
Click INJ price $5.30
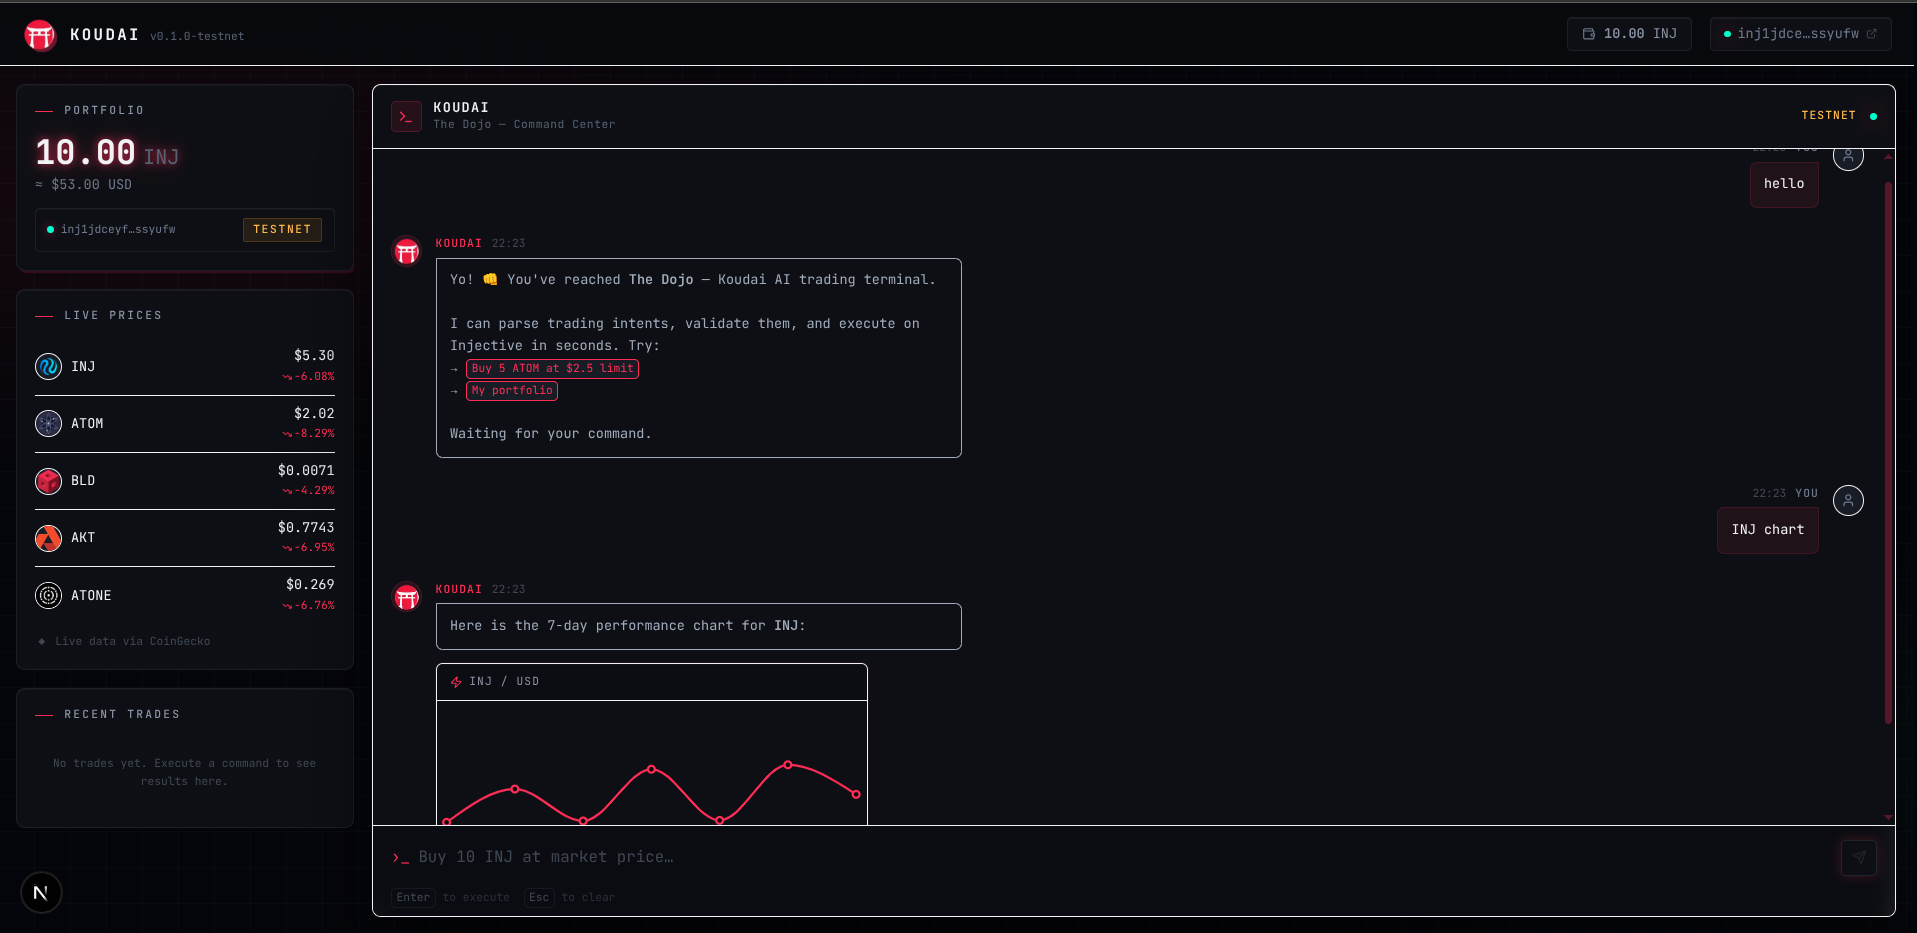tap(314, 356)
